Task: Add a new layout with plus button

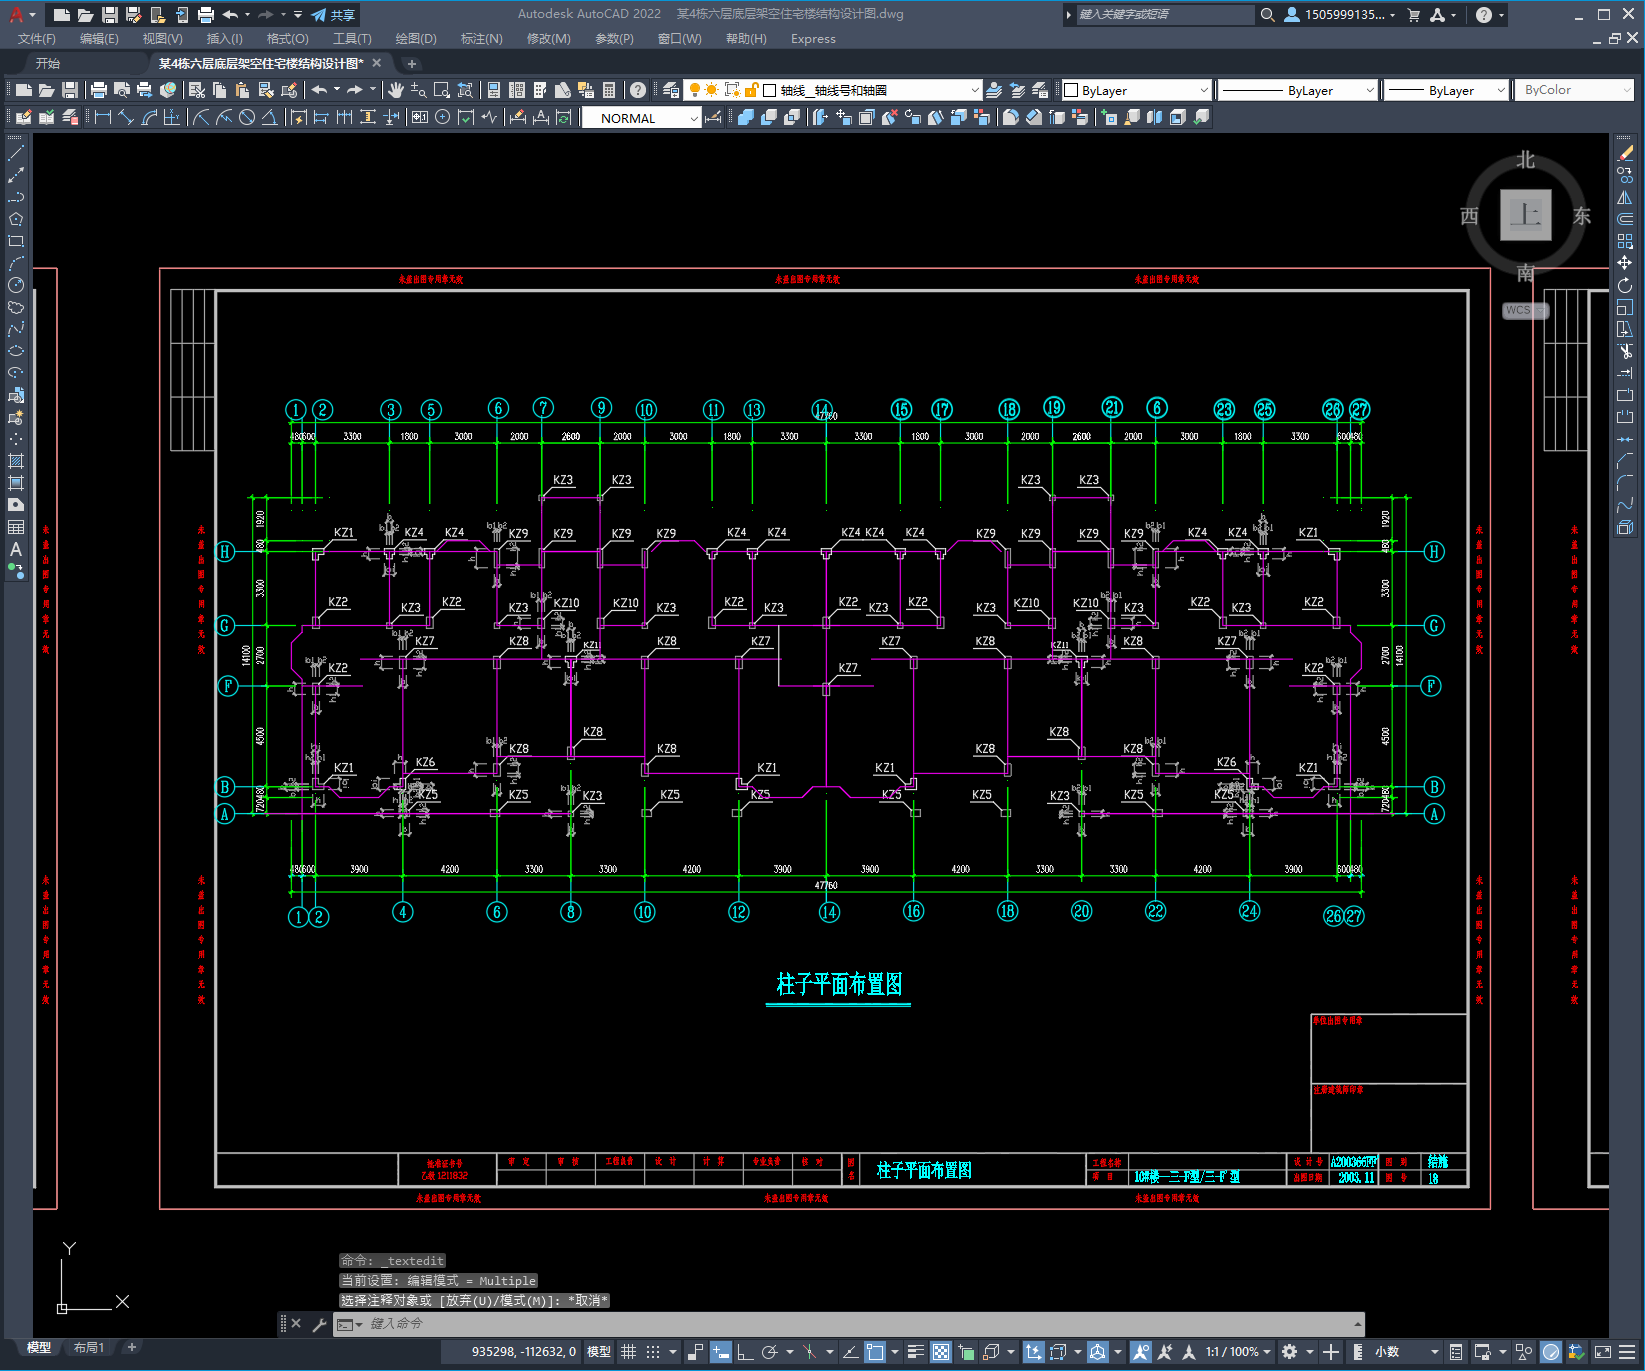Action: (x=131, y=1348)
